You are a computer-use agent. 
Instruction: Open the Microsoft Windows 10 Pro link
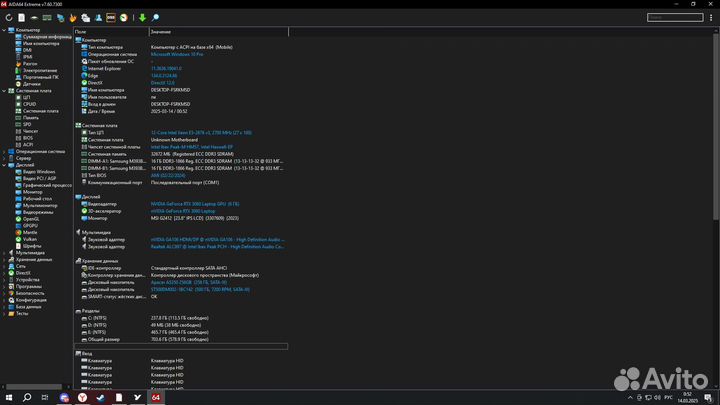click(x=177, y=54)
